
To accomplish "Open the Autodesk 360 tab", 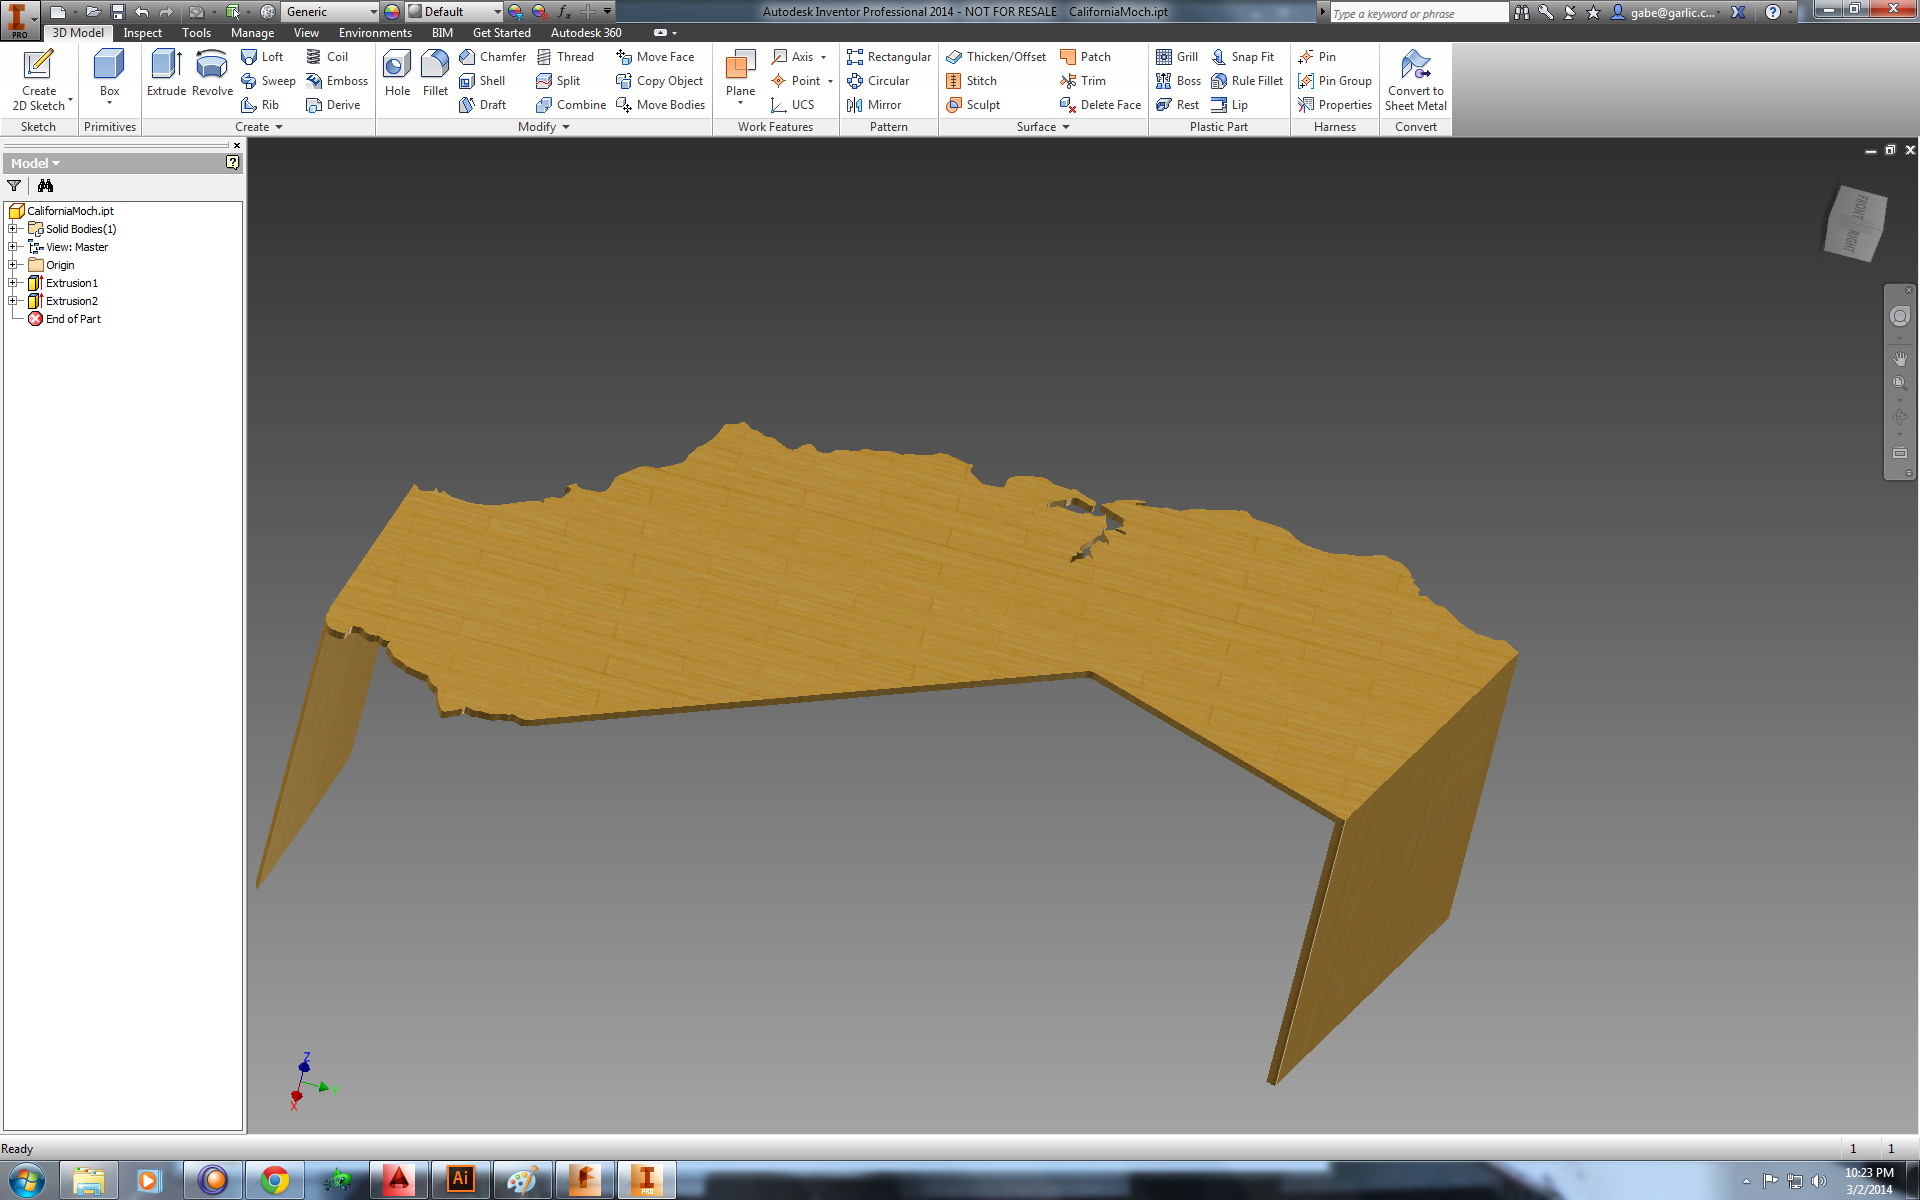I will point(586,33).
